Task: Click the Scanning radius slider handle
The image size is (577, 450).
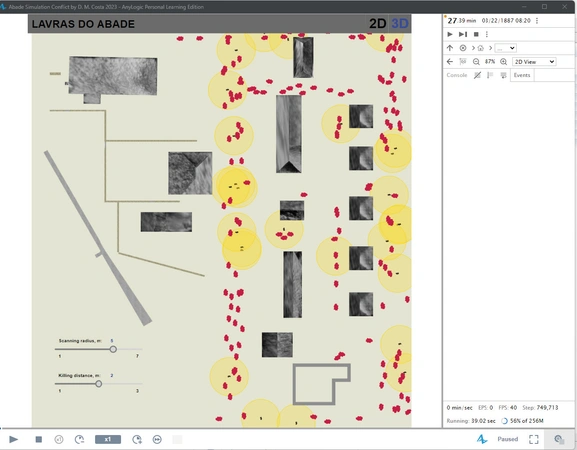Action: point(113,349)
